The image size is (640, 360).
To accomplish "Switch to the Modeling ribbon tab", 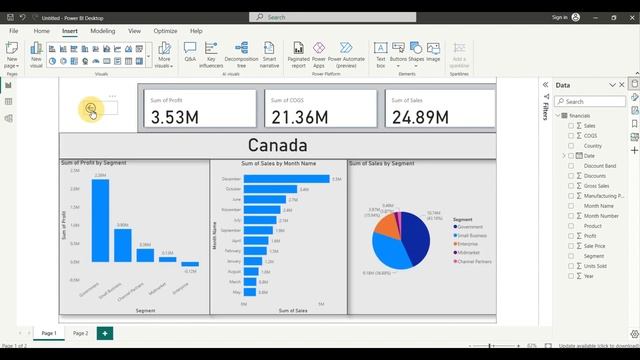I will 102,31.
